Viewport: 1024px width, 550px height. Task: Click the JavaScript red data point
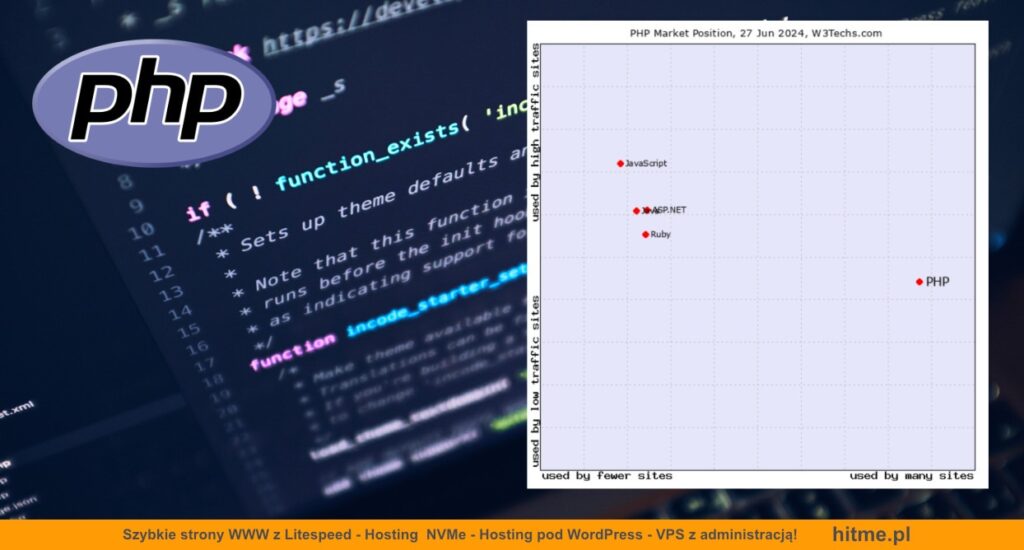620,163
